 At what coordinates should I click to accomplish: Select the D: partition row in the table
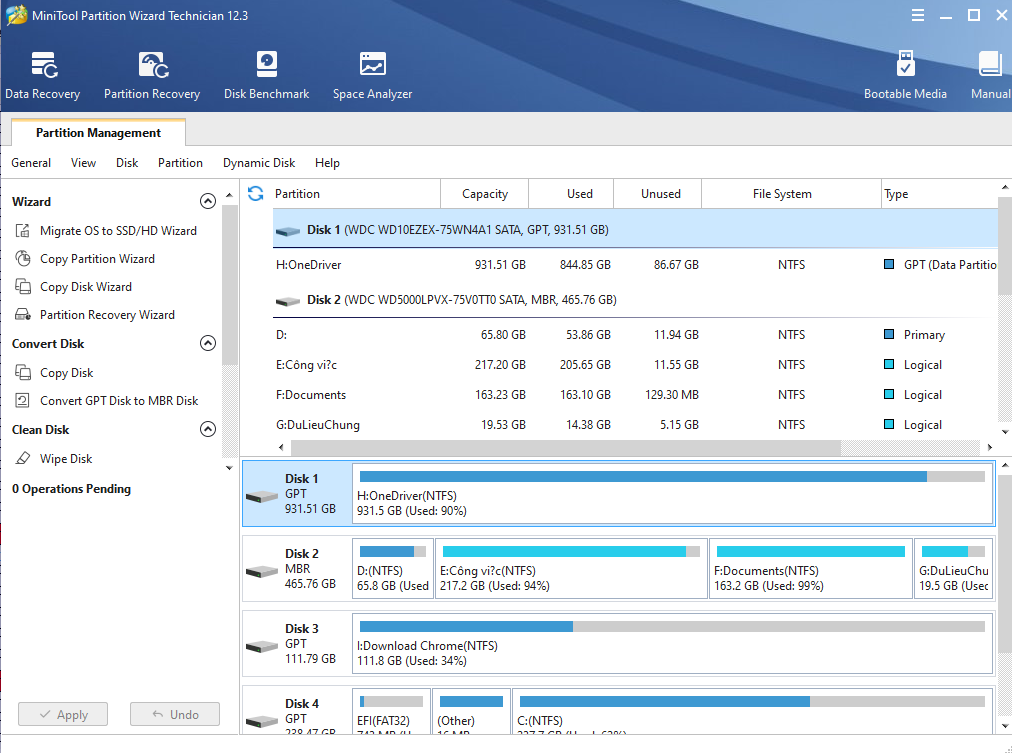point(635,334)
